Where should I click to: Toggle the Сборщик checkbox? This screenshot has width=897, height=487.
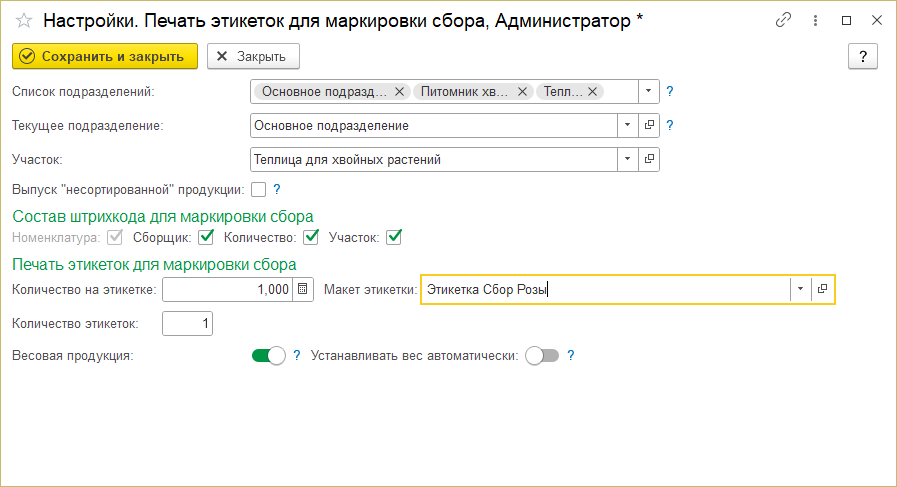pyautogui.click(x=206, y=237)
